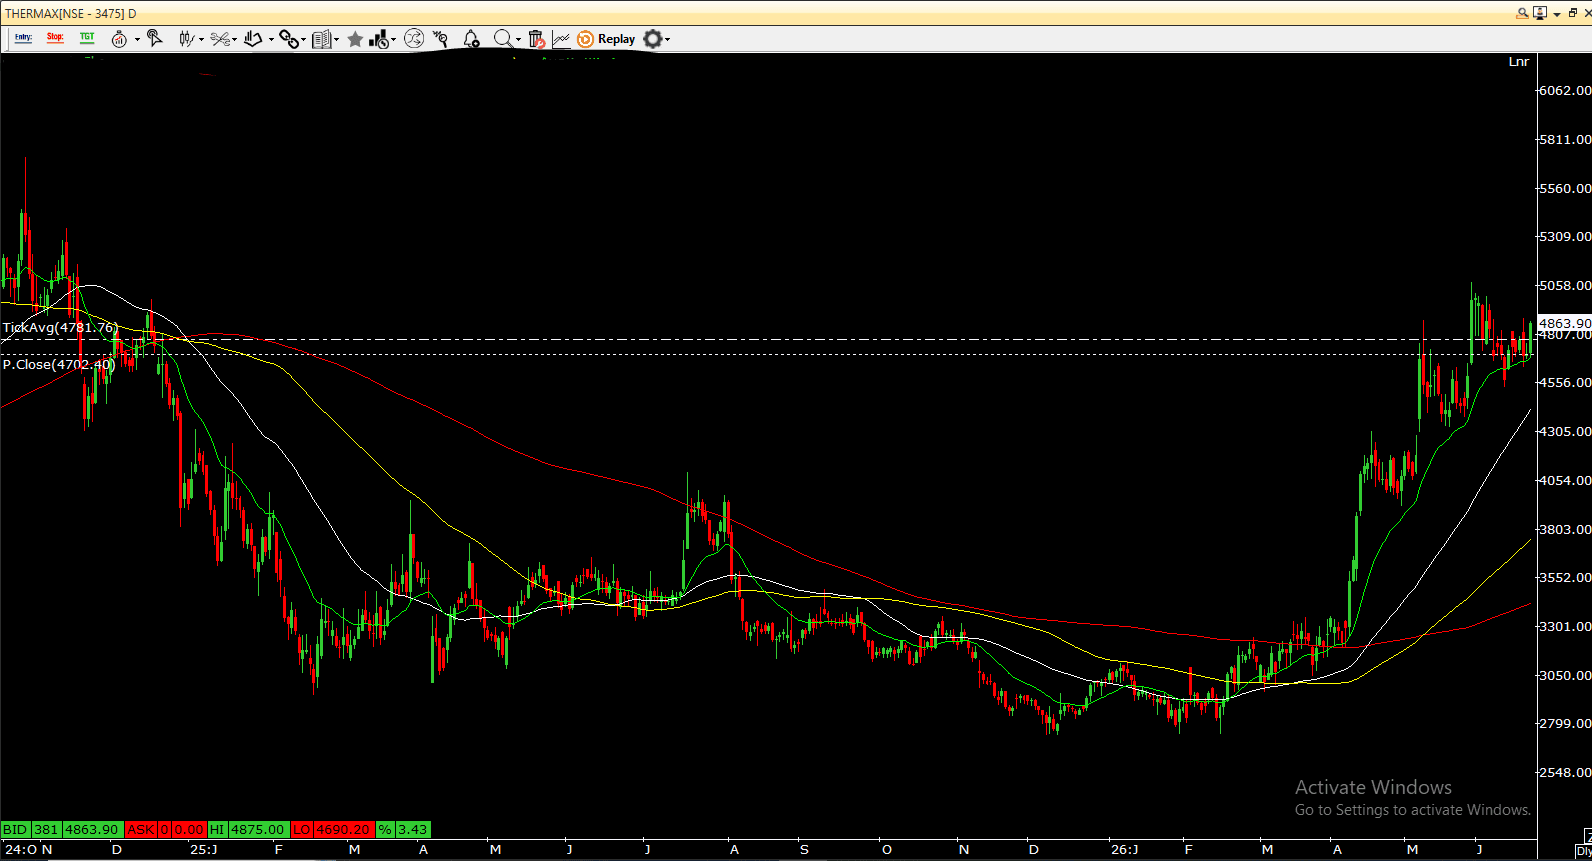This screenshot has width=1592, height=861.
Task: Expand the link charts dropdown arrow
Action: [x=304, y=40]
